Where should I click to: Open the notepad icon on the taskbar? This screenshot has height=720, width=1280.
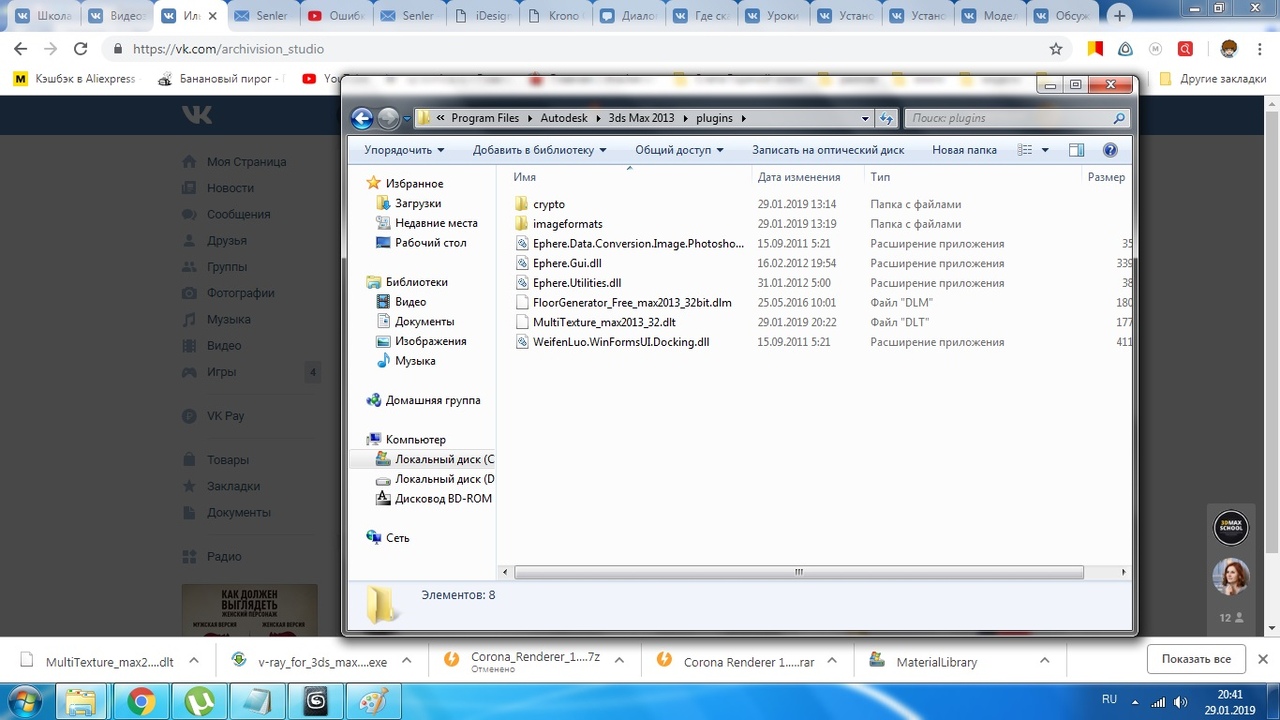[259, 701]
